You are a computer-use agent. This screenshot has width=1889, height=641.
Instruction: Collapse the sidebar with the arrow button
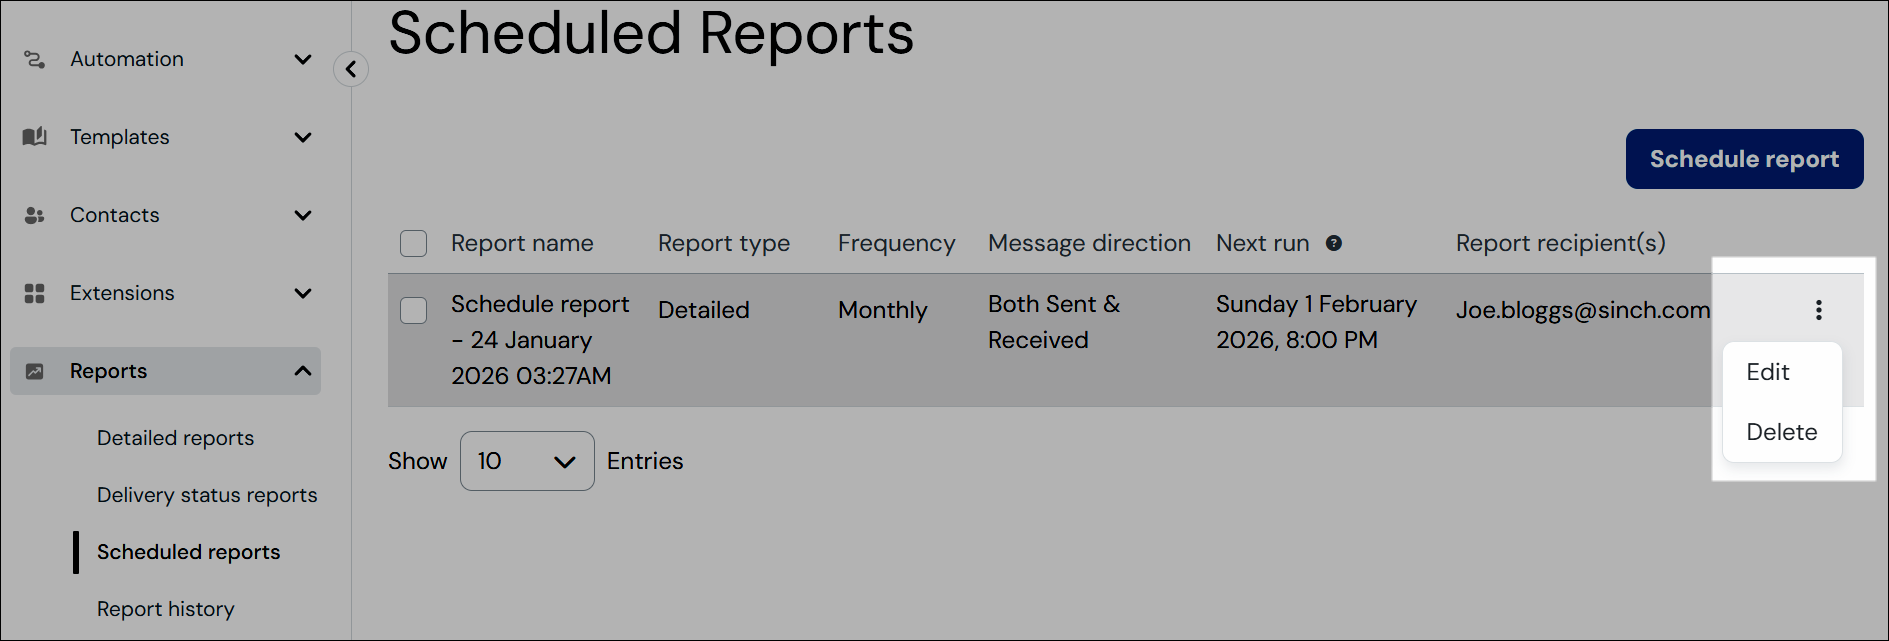[x=351, y=69]
